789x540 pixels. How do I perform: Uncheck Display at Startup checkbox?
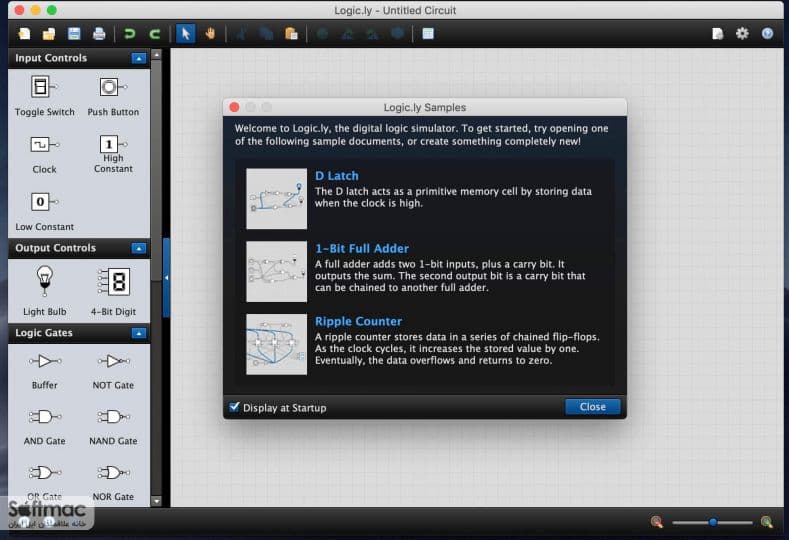click(234, 407)
